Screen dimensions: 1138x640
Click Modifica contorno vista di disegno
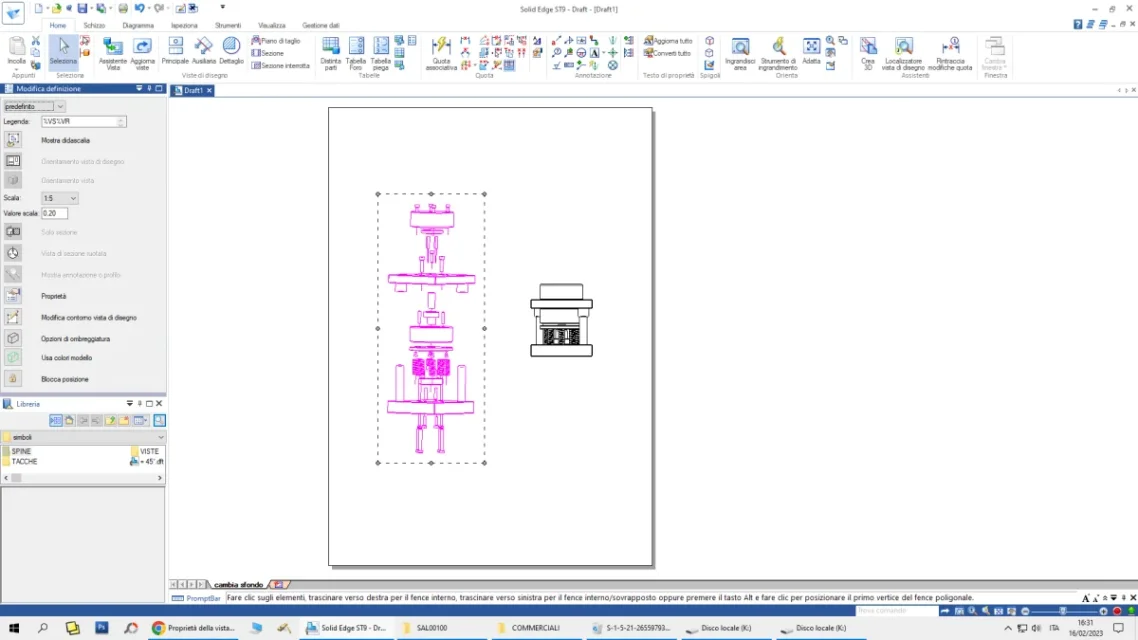point(13,317)
